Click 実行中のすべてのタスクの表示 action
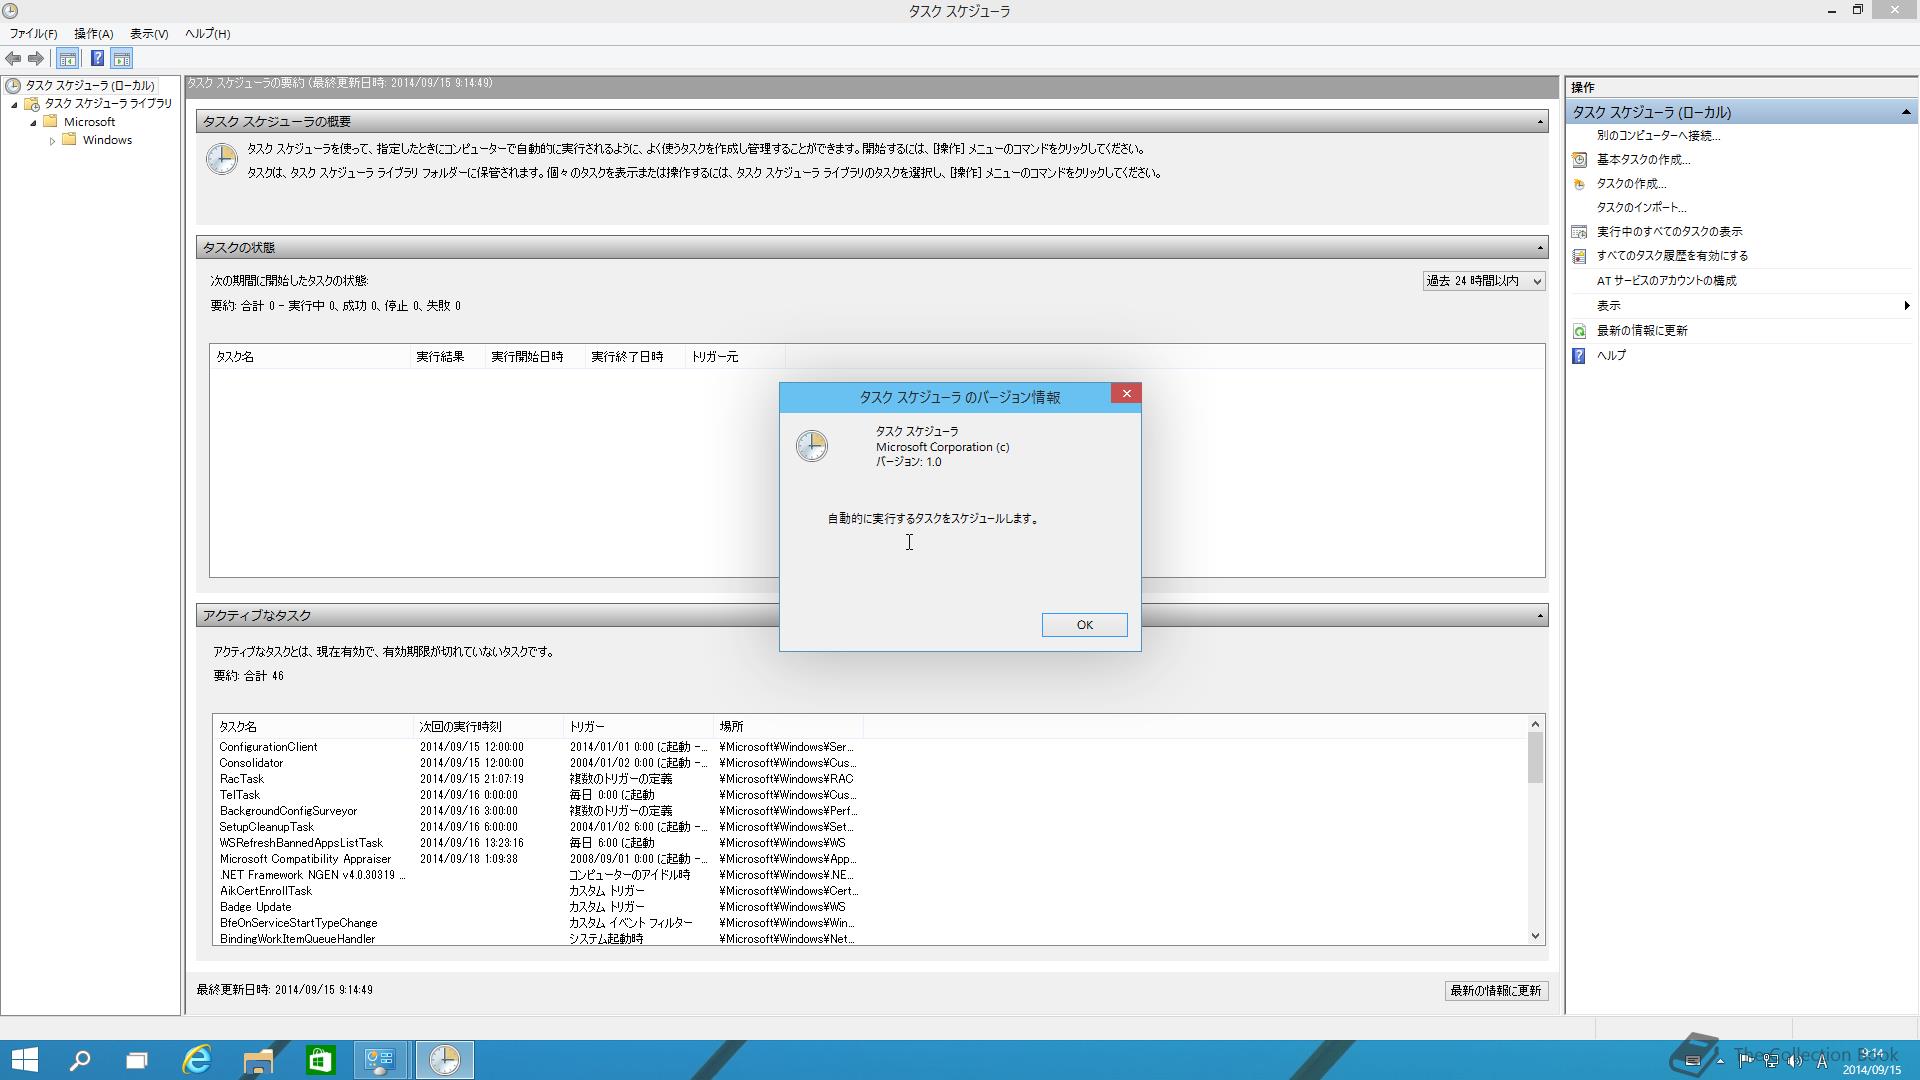This screenshot has width=1920, height=1080. pos(1669,231)
